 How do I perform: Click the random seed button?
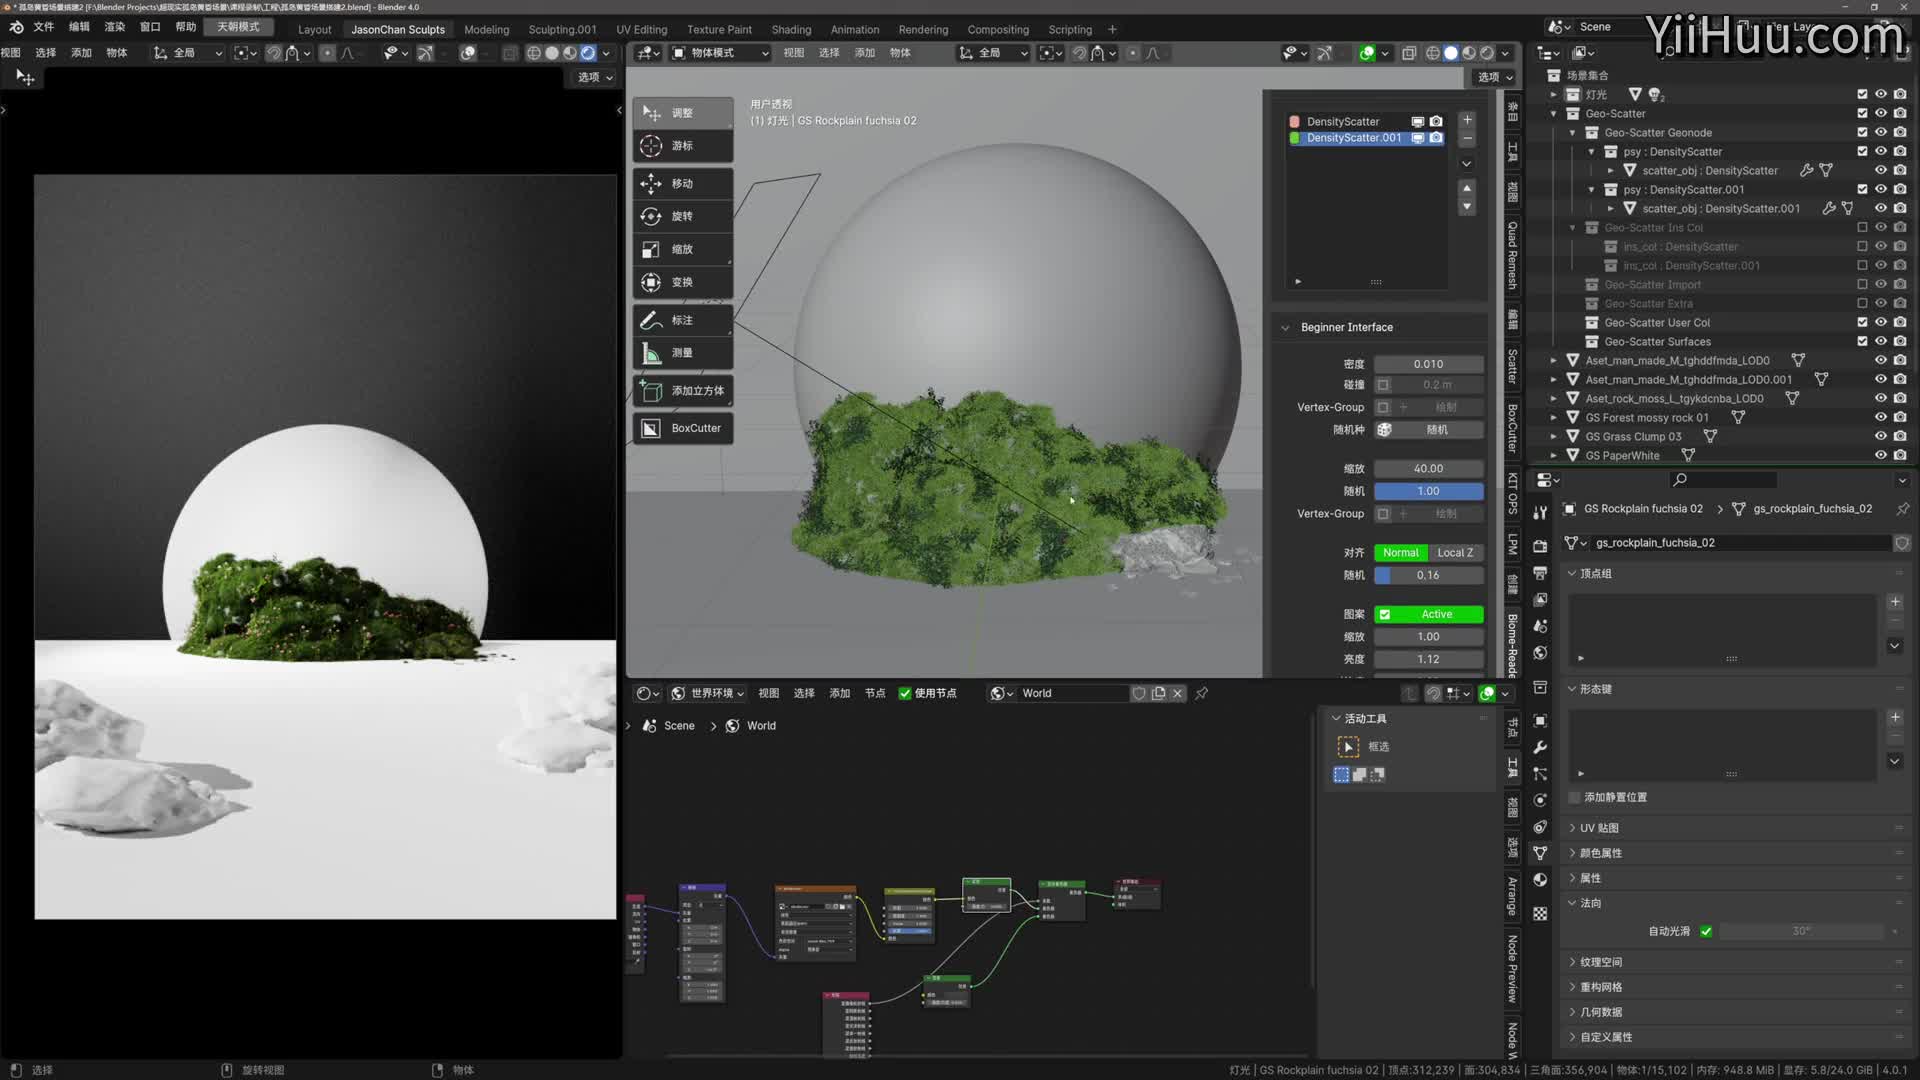coord(1437,430)
